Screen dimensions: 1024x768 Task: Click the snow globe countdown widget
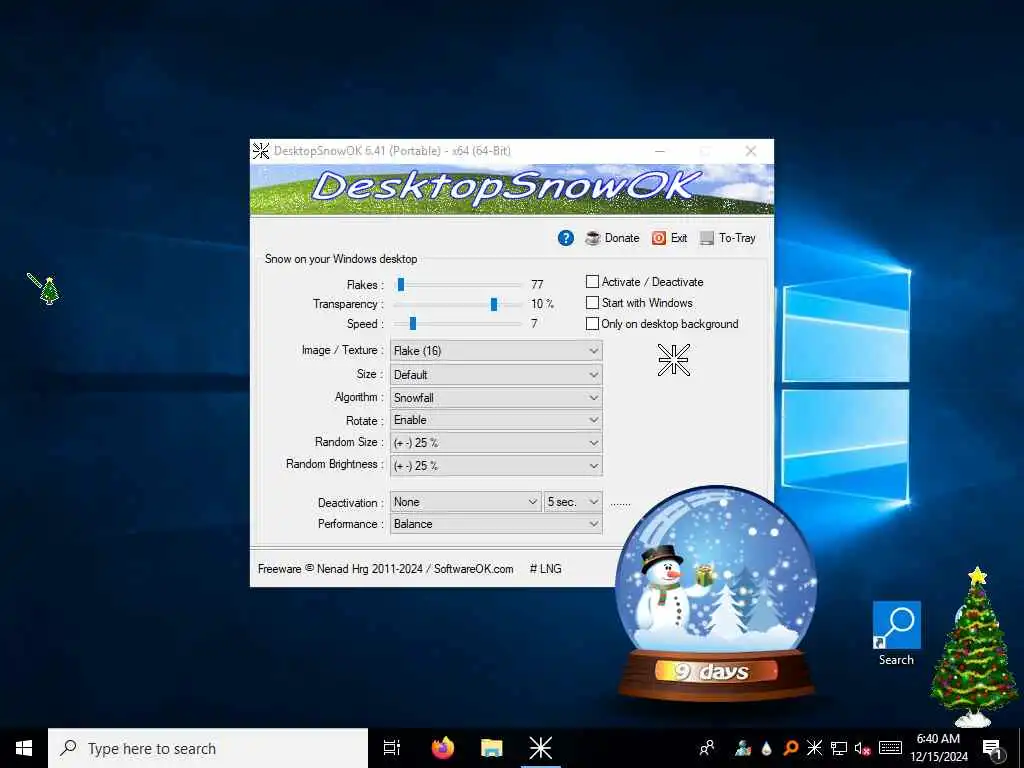point(716,593)
